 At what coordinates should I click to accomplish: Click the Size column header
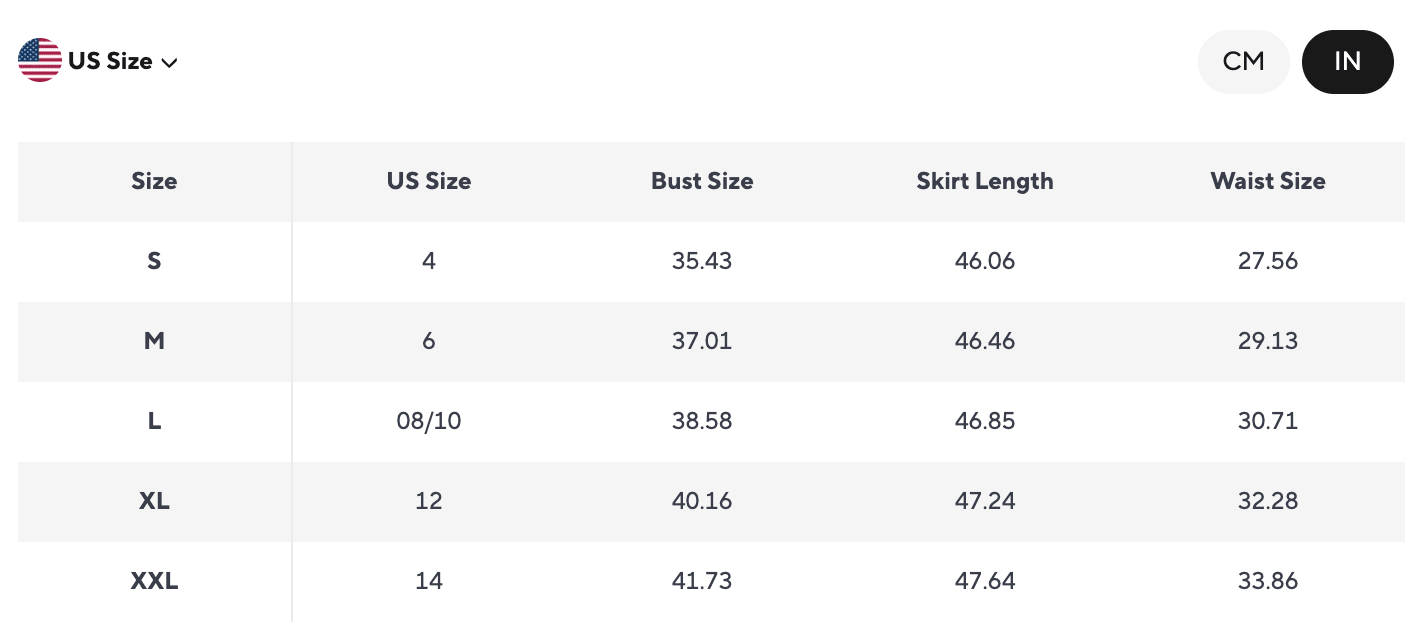pyautogui.click(x=154, y=181)
